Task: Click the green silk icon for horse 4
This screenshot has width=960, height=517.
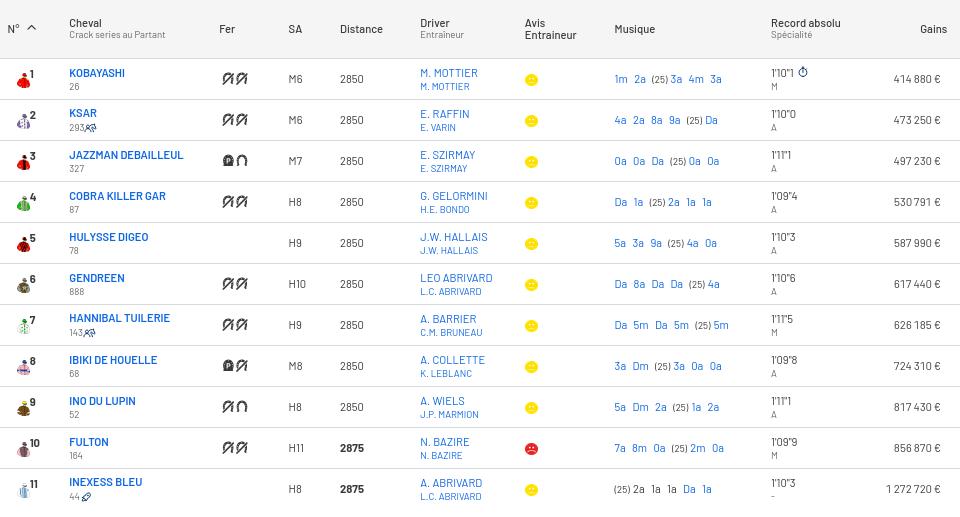Action: coord(23,203)
